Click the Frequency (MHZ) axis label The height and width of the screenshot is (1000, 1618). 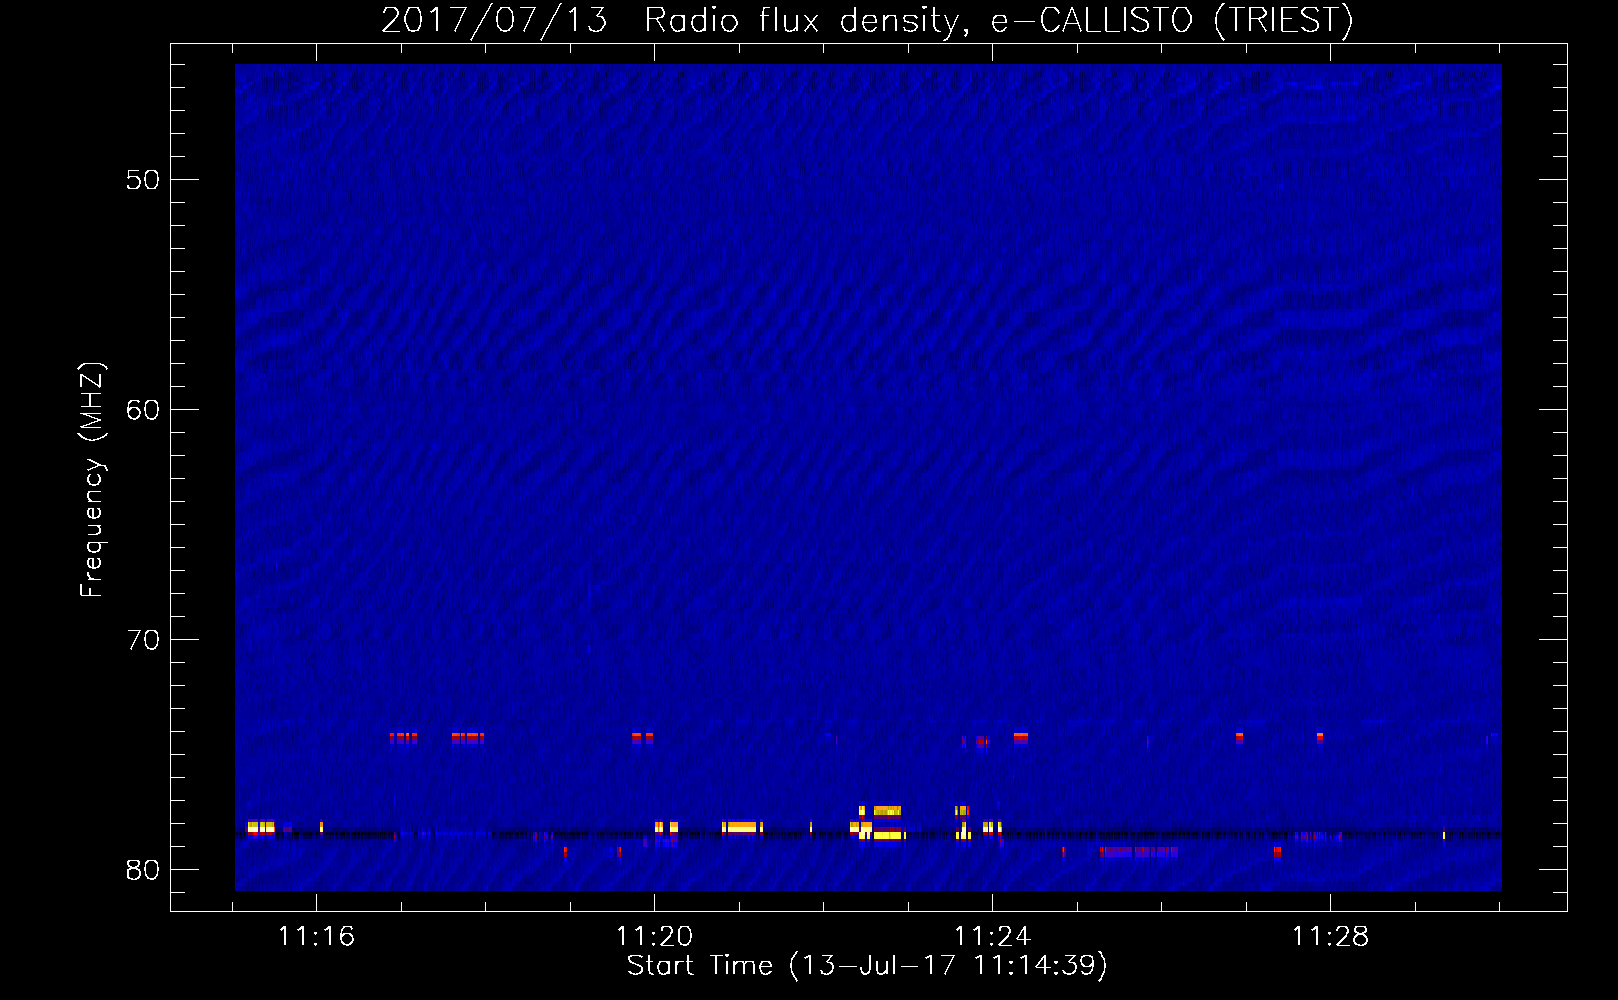91,479
